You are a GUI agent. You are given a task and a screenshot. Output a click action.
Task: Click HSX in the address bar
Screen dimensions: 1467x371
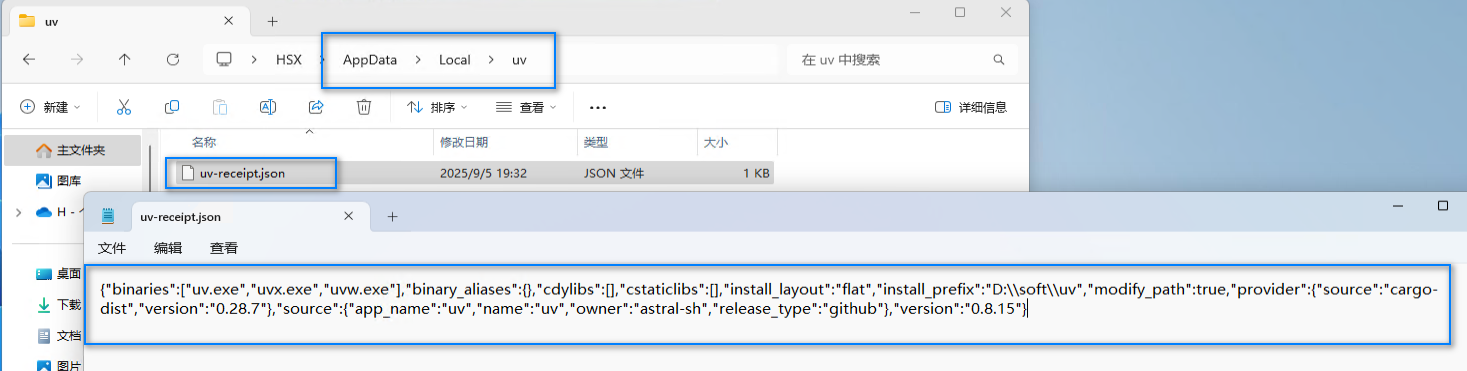click(289, 60)
